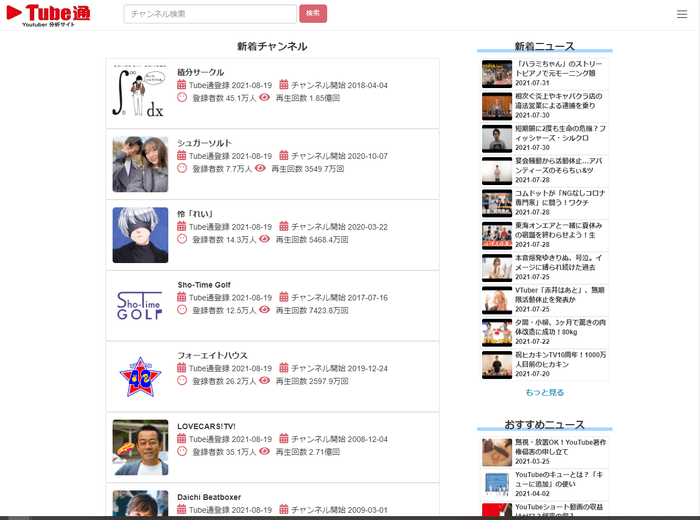
Task: Open LOVECARS!TV! channel thumbnail
Action: (x=140, y=447)
